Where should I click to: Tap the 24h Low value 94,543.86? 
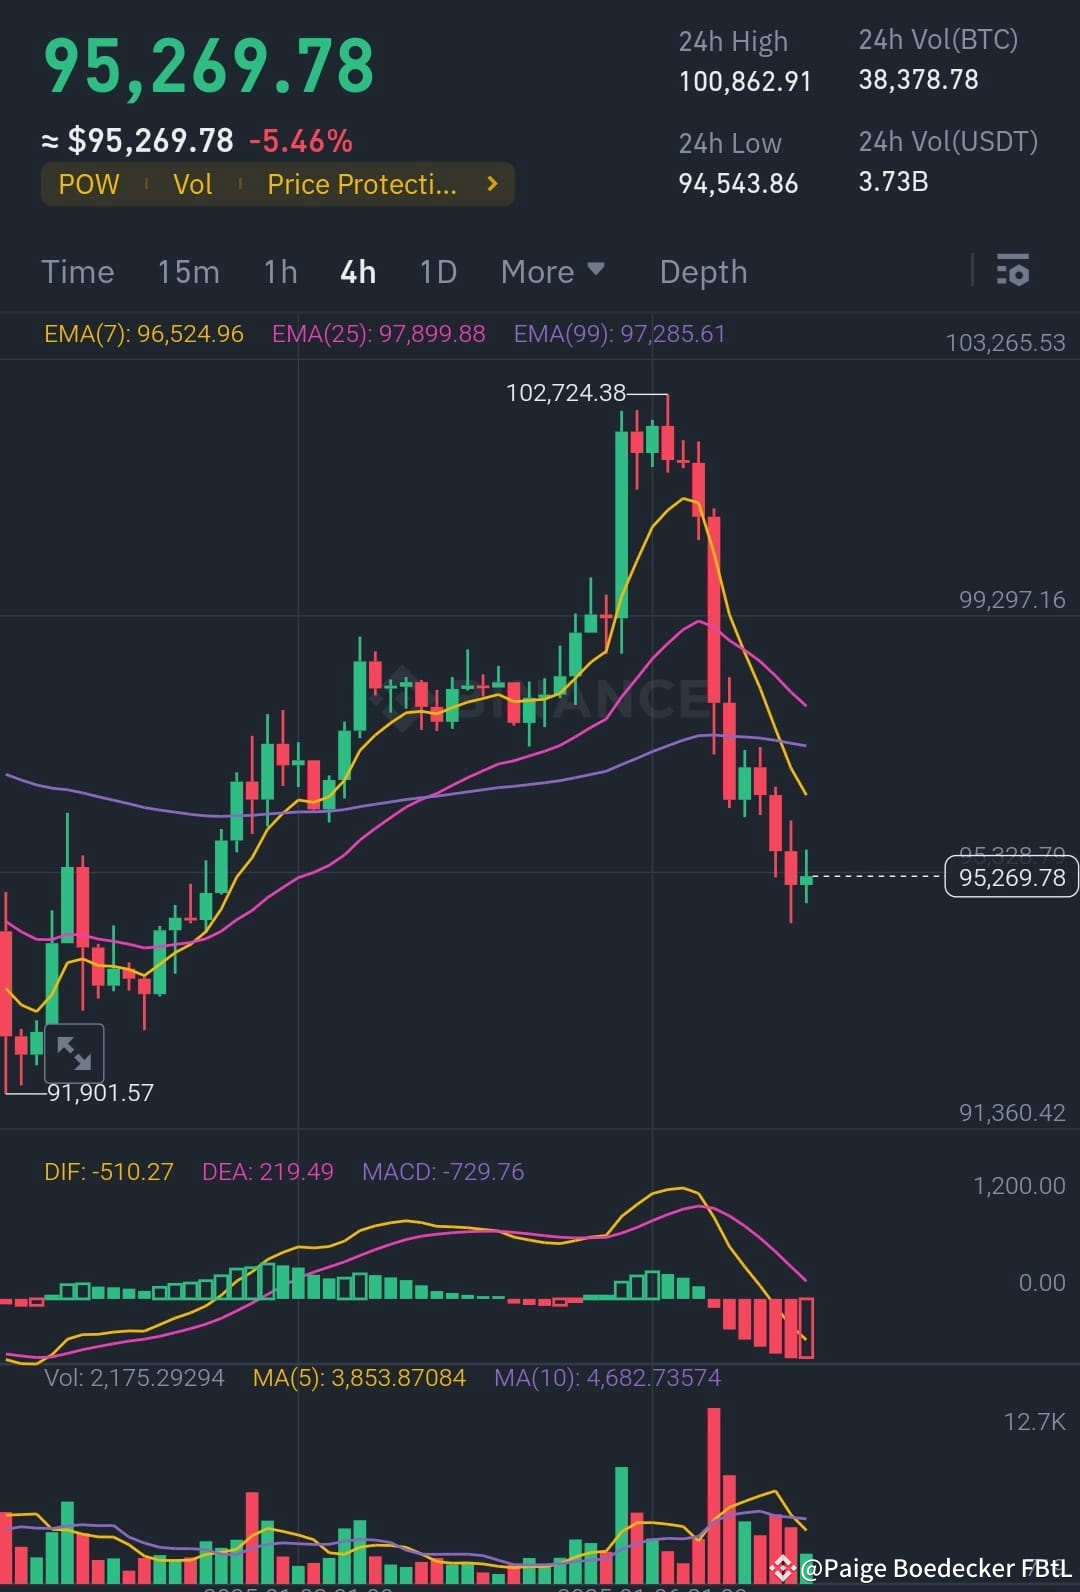[x=738, y=183]
